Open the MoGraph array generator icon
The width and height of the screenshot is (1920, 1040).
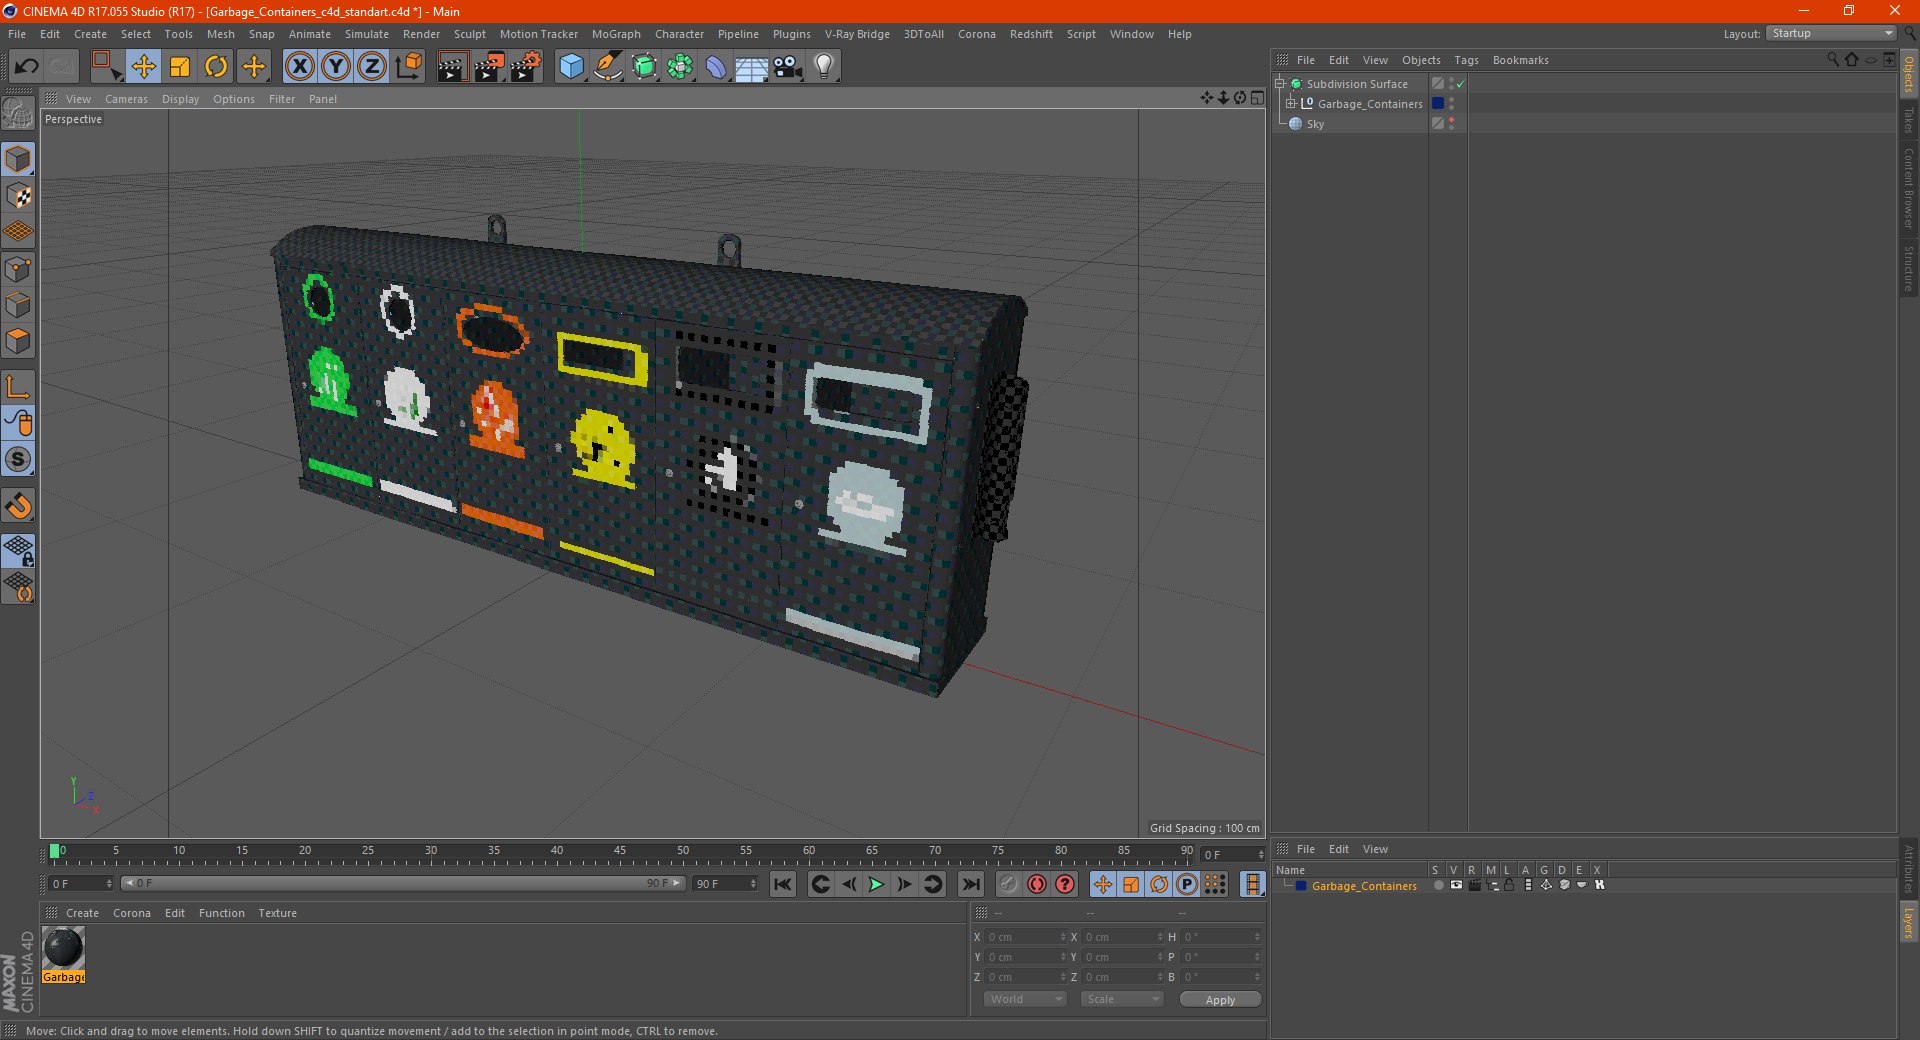pos(680,67)
